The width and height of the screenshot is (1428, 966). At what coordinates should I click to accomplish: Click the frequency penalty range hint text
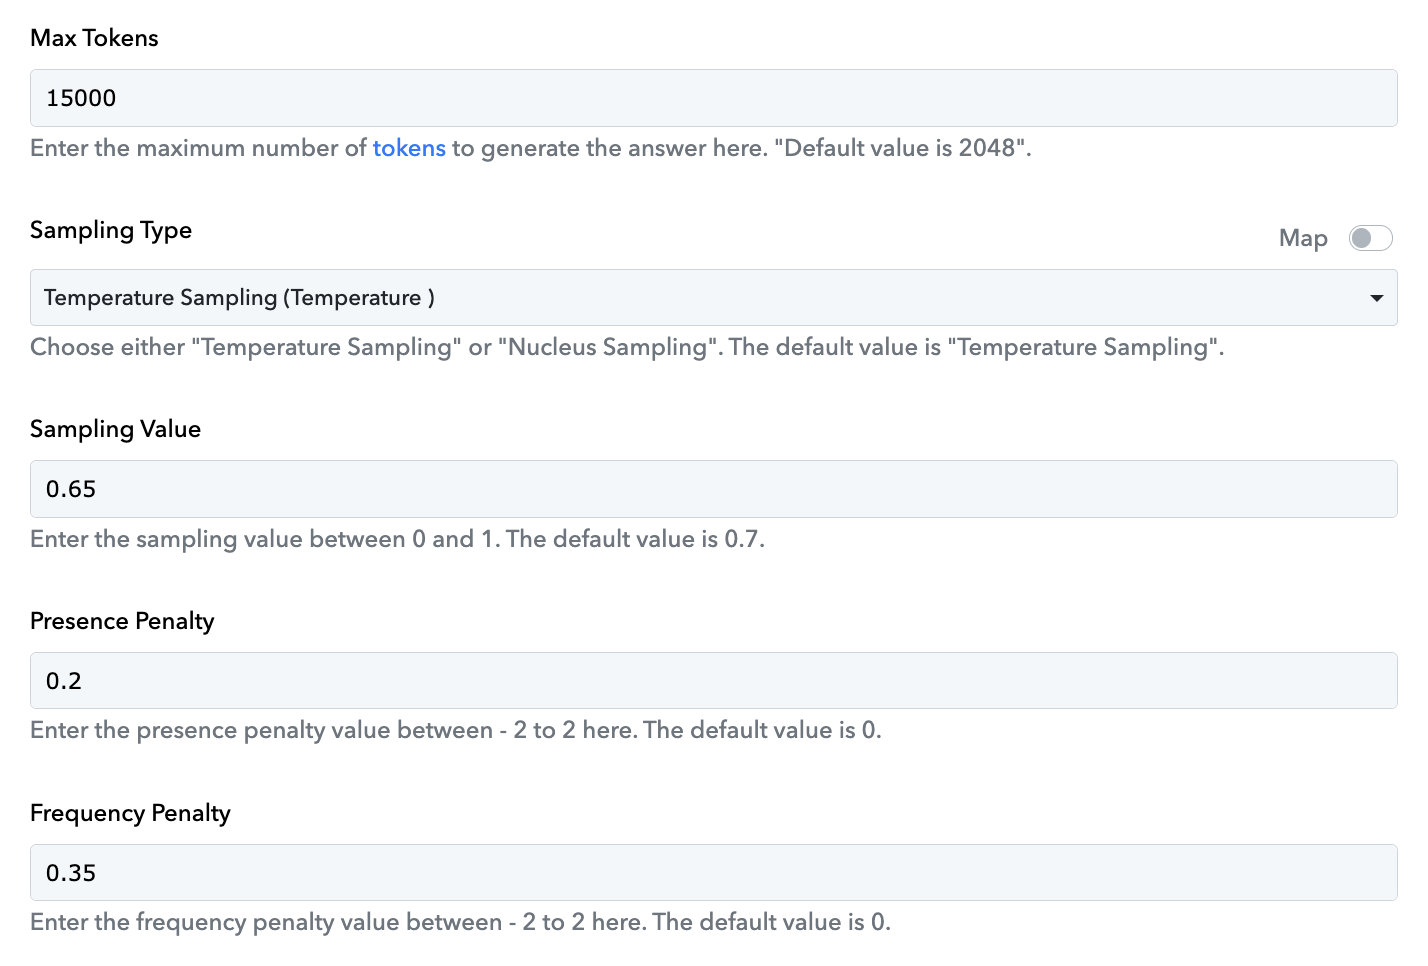click(x=460, y=922)
